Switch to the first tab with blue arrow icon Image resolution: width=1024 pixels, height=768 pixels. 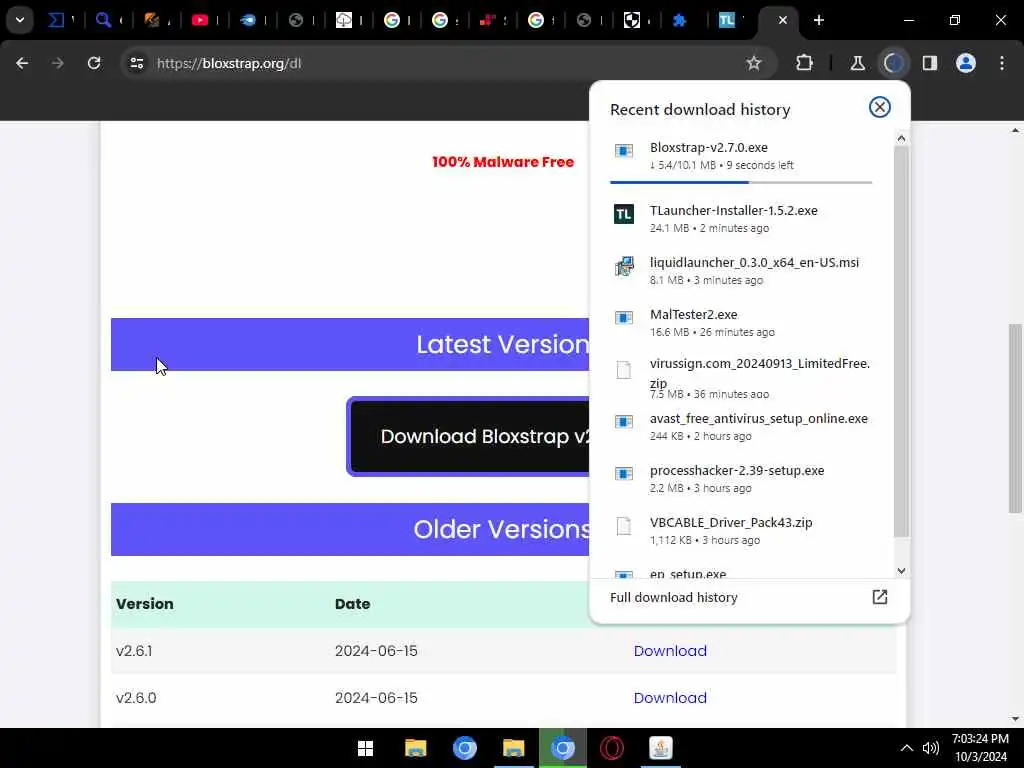coord(56,20)
